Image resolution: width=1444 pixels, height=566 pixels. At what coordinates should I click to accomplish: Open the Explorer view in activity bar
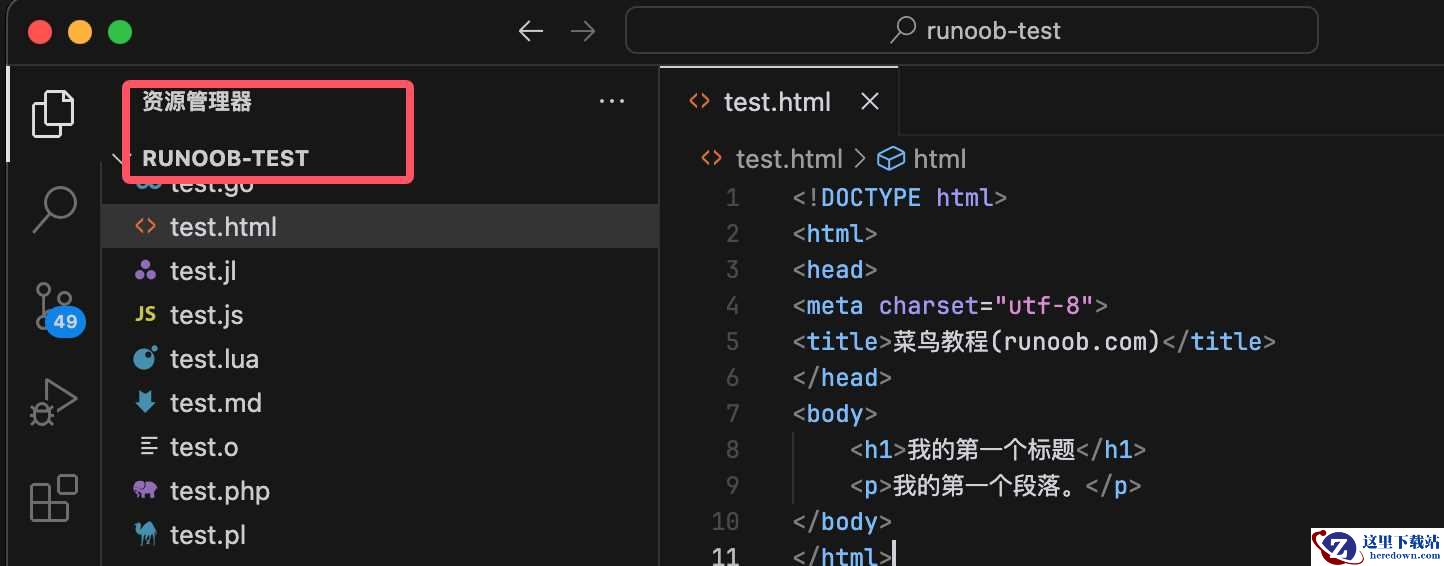click(x=53, y=113)
